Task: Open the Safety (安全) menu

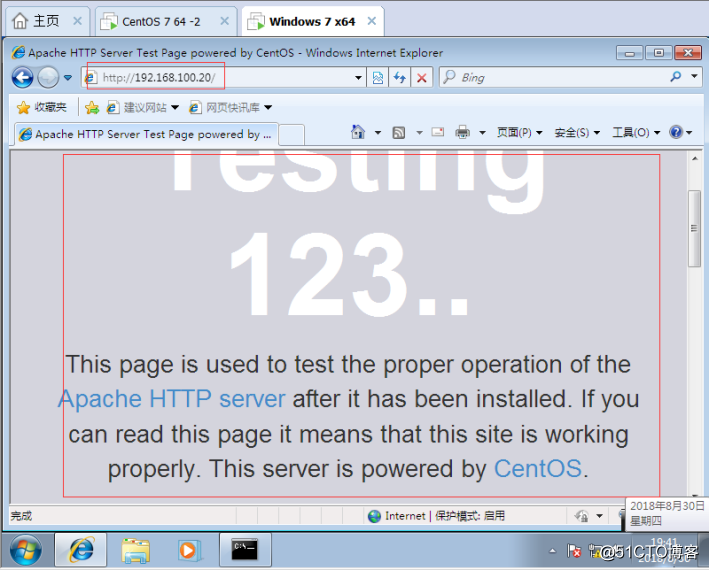Action: coord(577,132)
